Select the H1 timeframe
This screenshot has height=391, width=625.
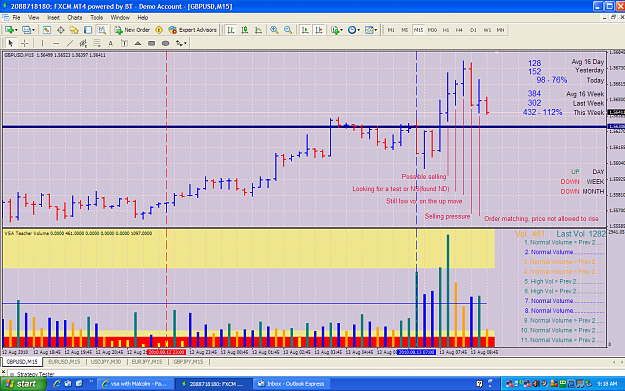click(446, 30)
